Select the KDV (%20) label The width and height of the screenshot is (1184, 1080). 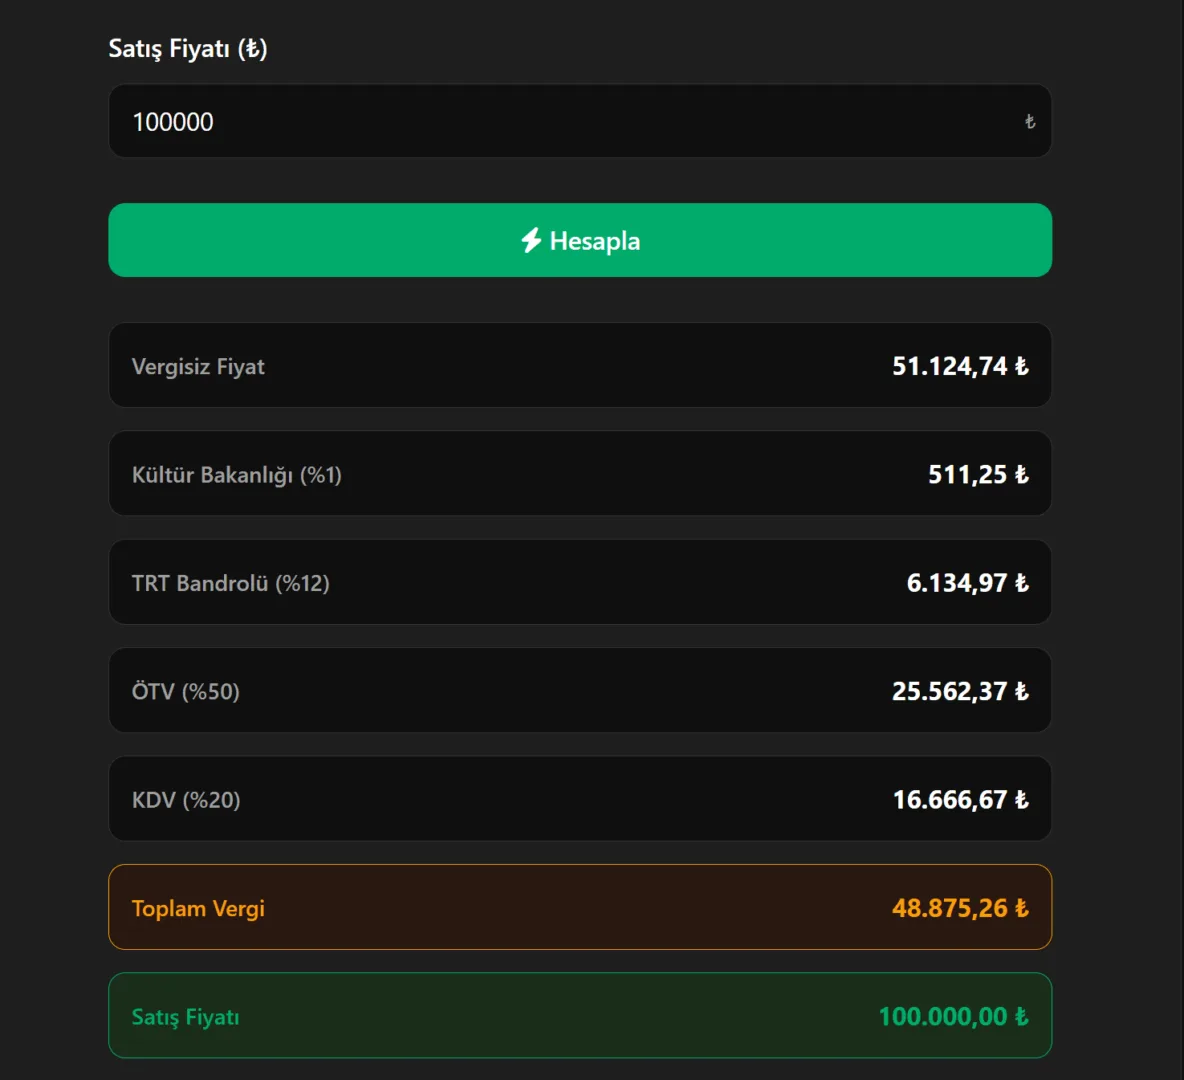(x=186, y=800)
